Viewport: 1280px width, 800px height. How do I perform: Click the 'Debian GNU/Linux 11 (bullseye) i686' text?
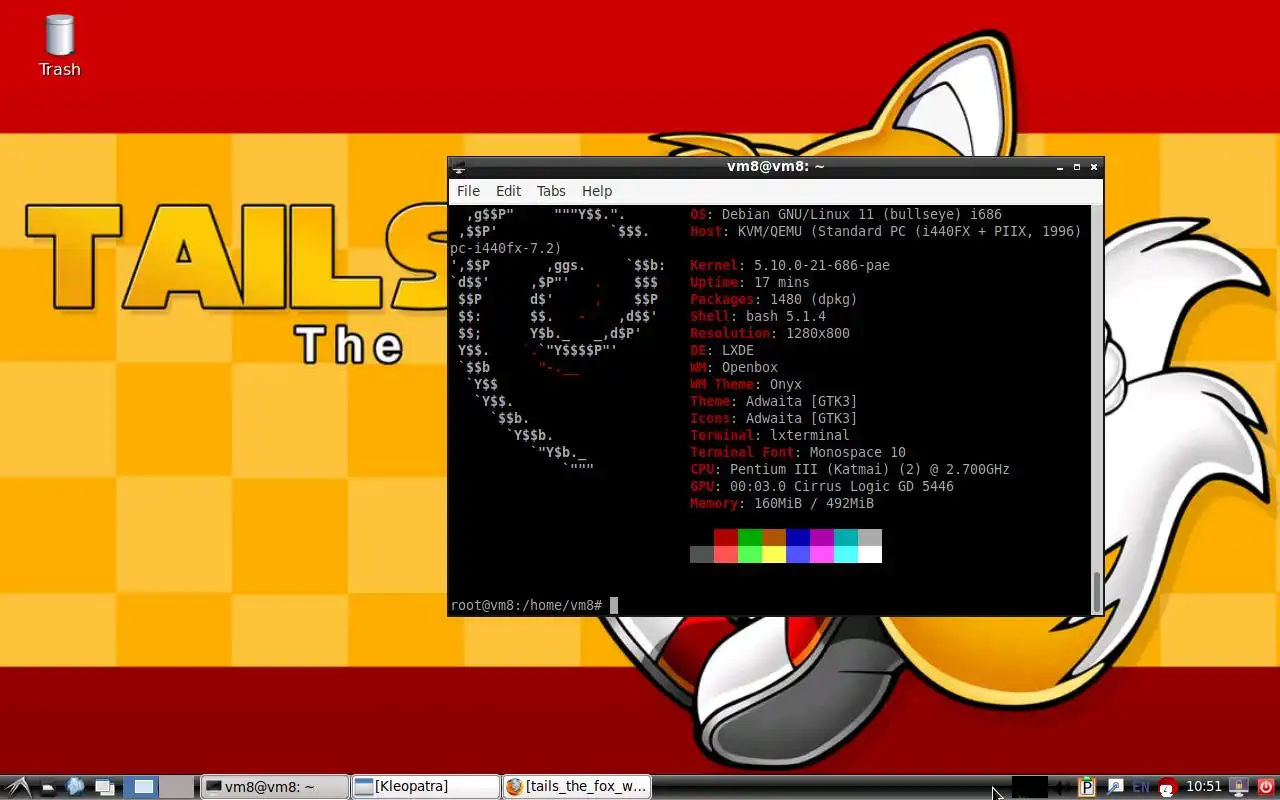click(861, 214)
